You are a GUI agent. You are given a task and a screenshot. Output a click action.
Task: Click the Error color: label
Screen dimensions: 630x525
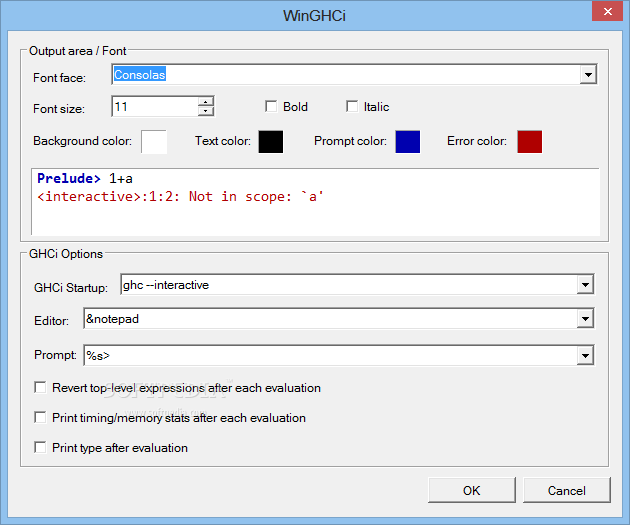point(477,141)
